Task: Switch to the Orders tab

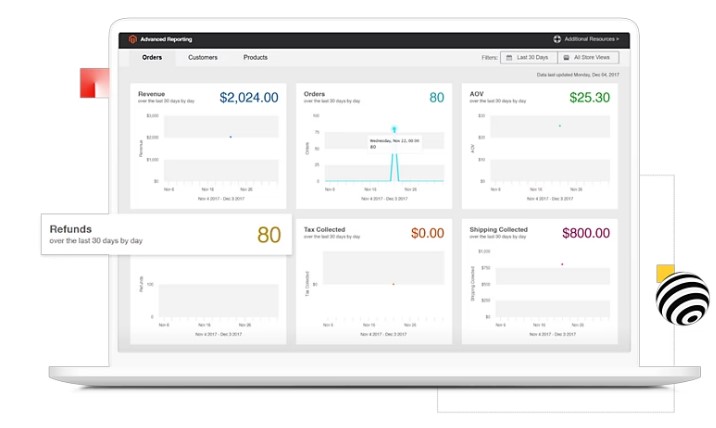Action: click(152, 58)
